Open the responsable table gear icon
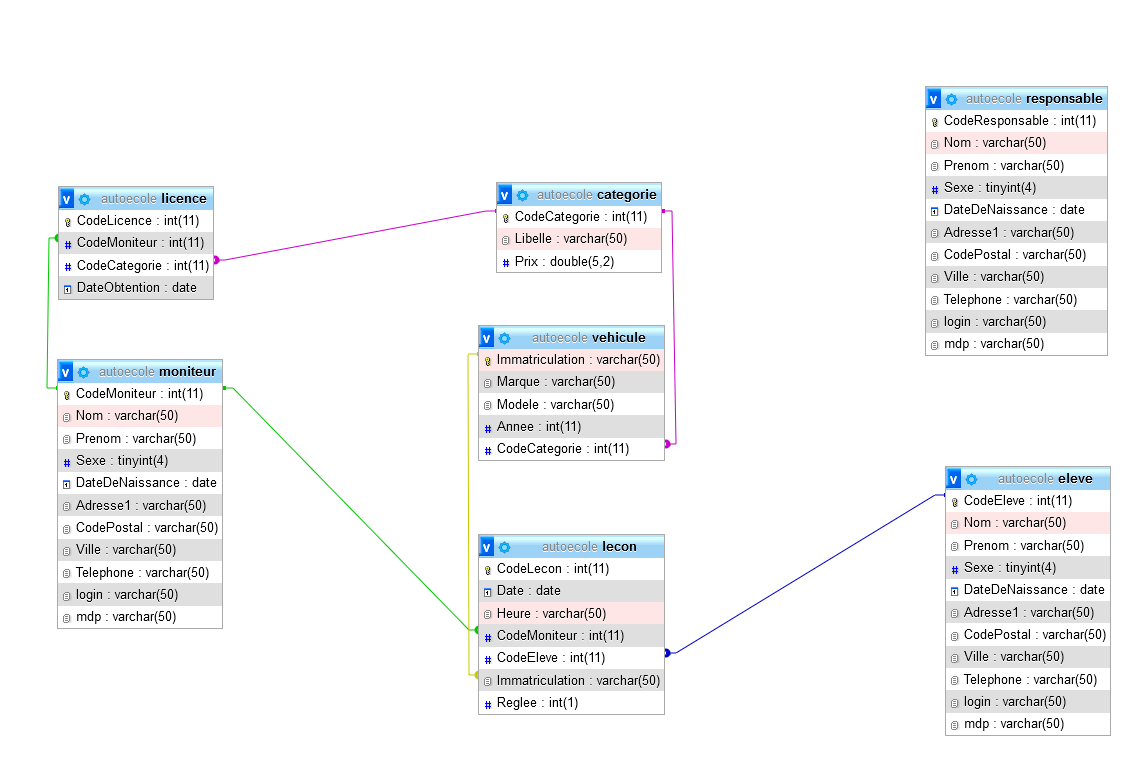This screenshot has height=757, width=1142. [951, 99]
